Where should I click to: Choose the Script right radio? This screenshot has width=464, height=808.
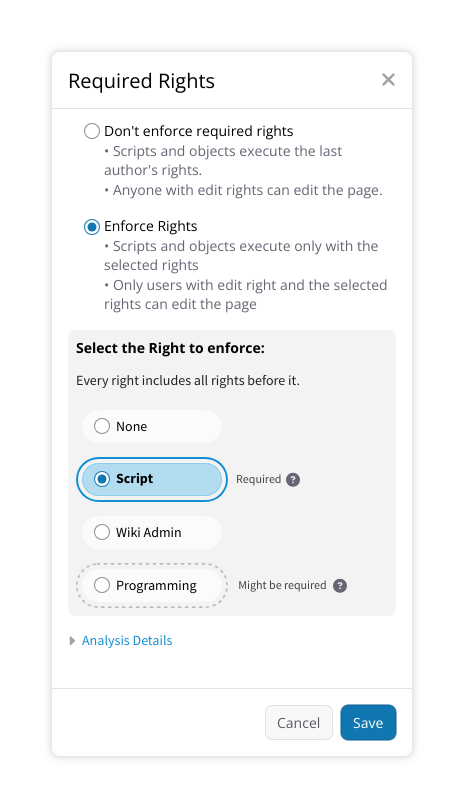click(x=102, y=479)
